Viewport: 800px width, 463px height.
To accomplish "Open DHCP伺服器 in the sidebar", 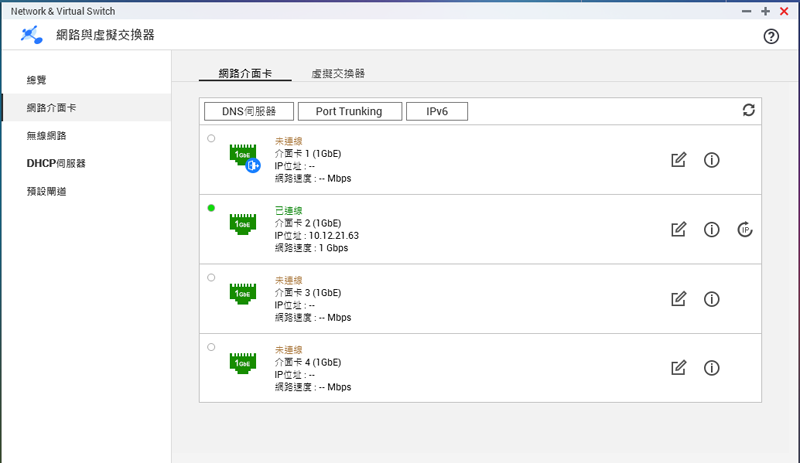I will (x=56, y=163).
